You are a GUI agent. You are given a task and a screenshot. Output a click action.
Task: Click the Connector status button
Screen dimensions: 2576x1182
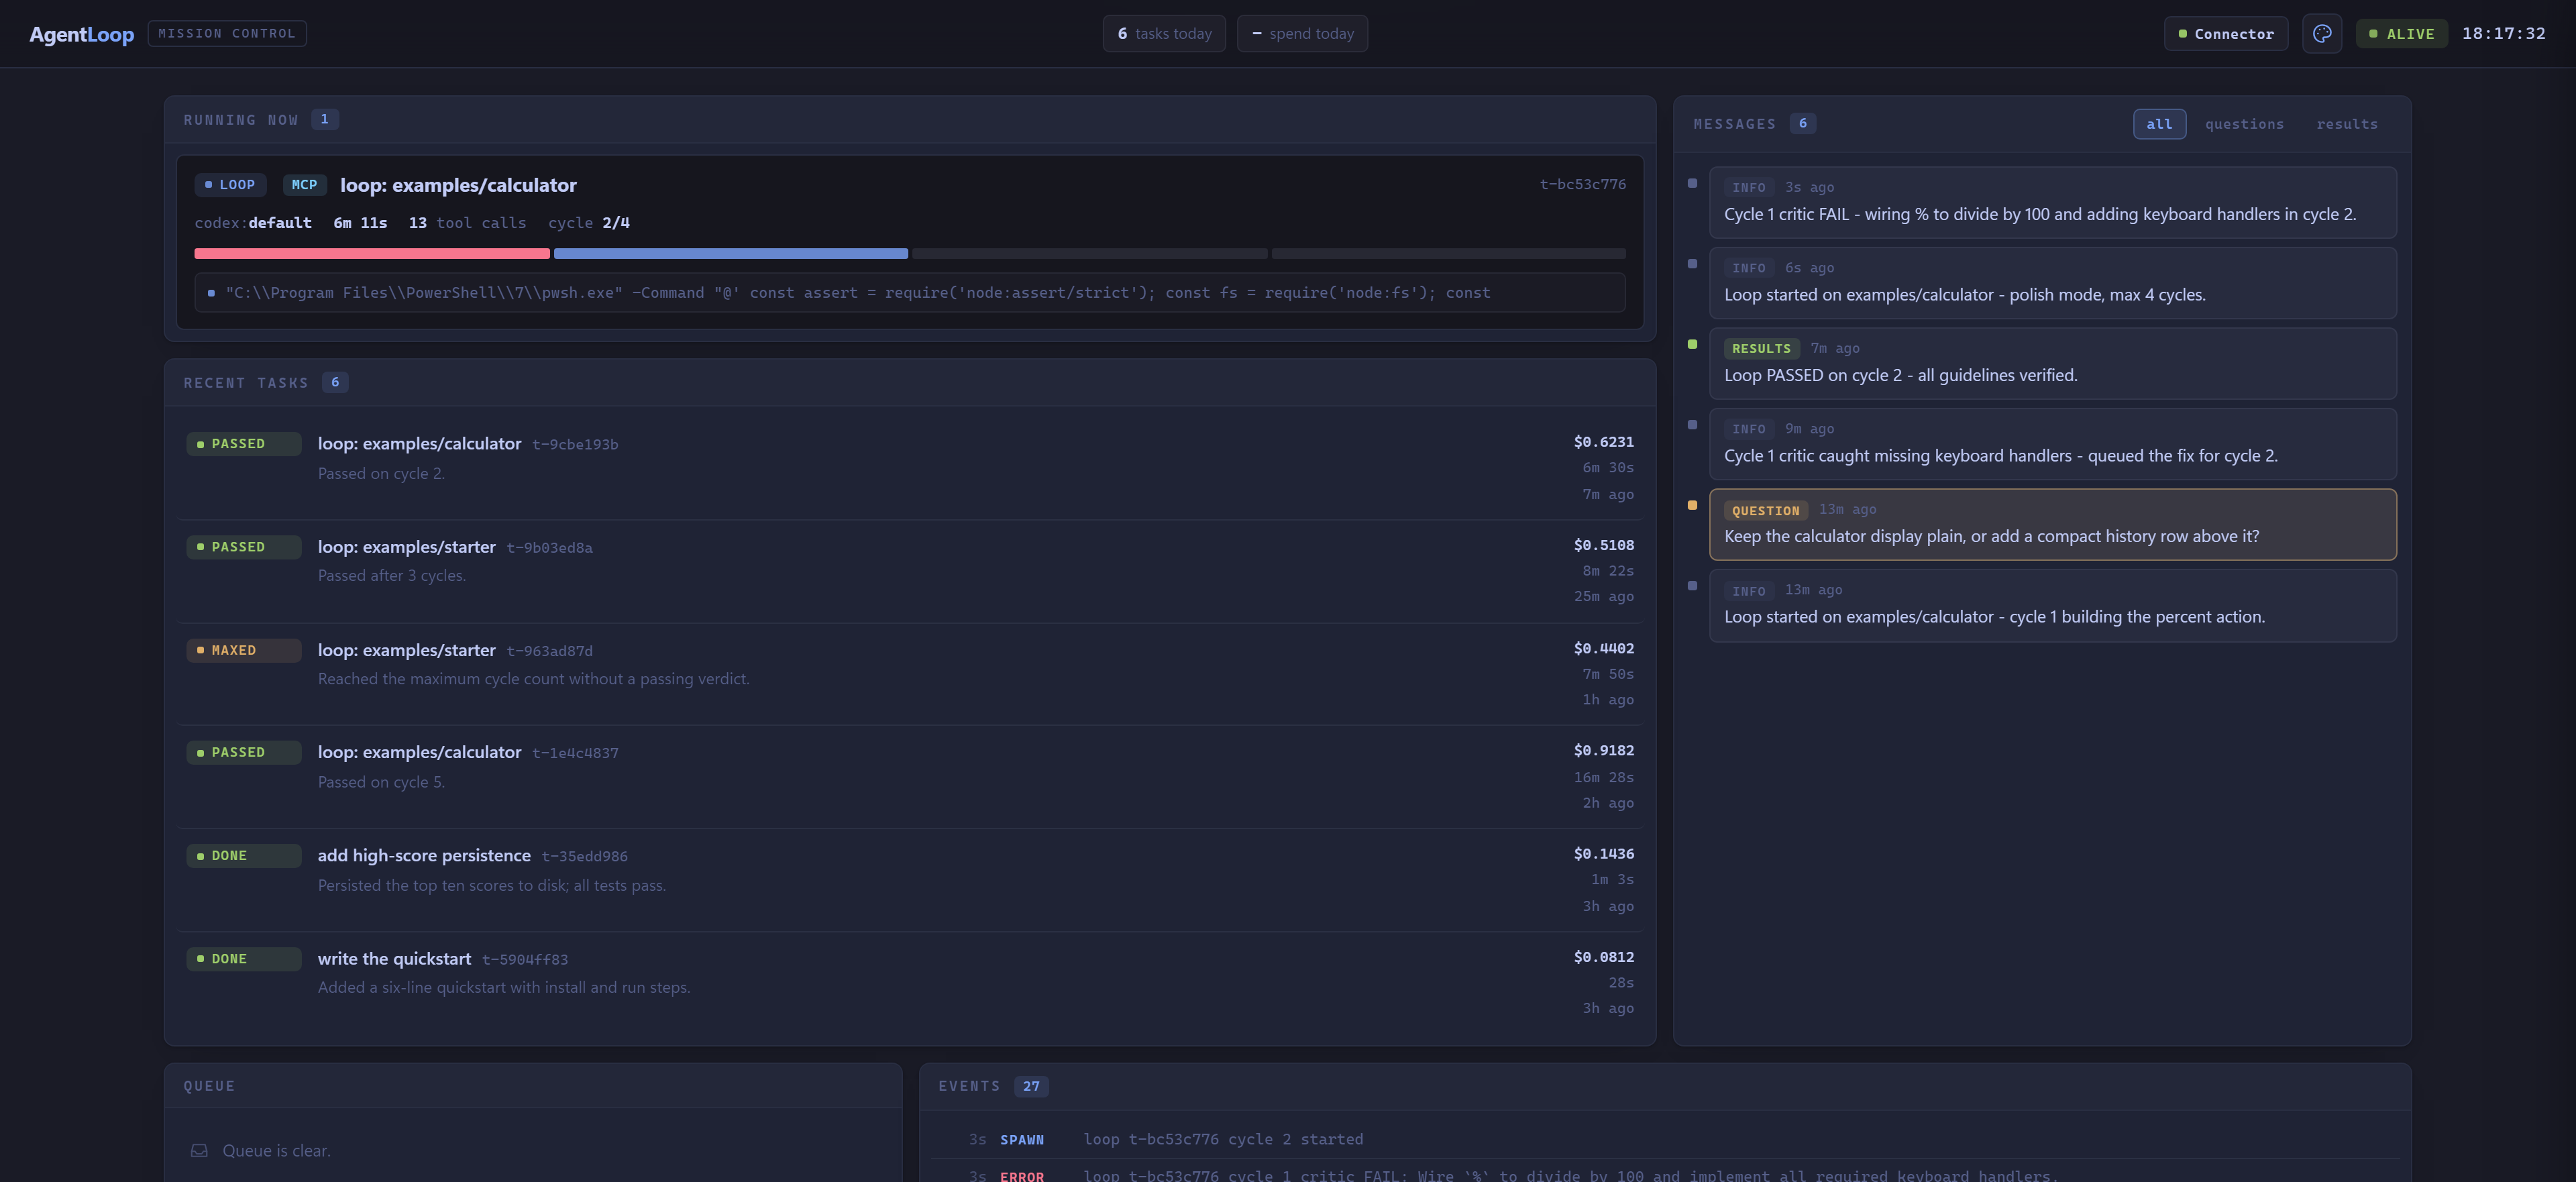(2226, 33)
